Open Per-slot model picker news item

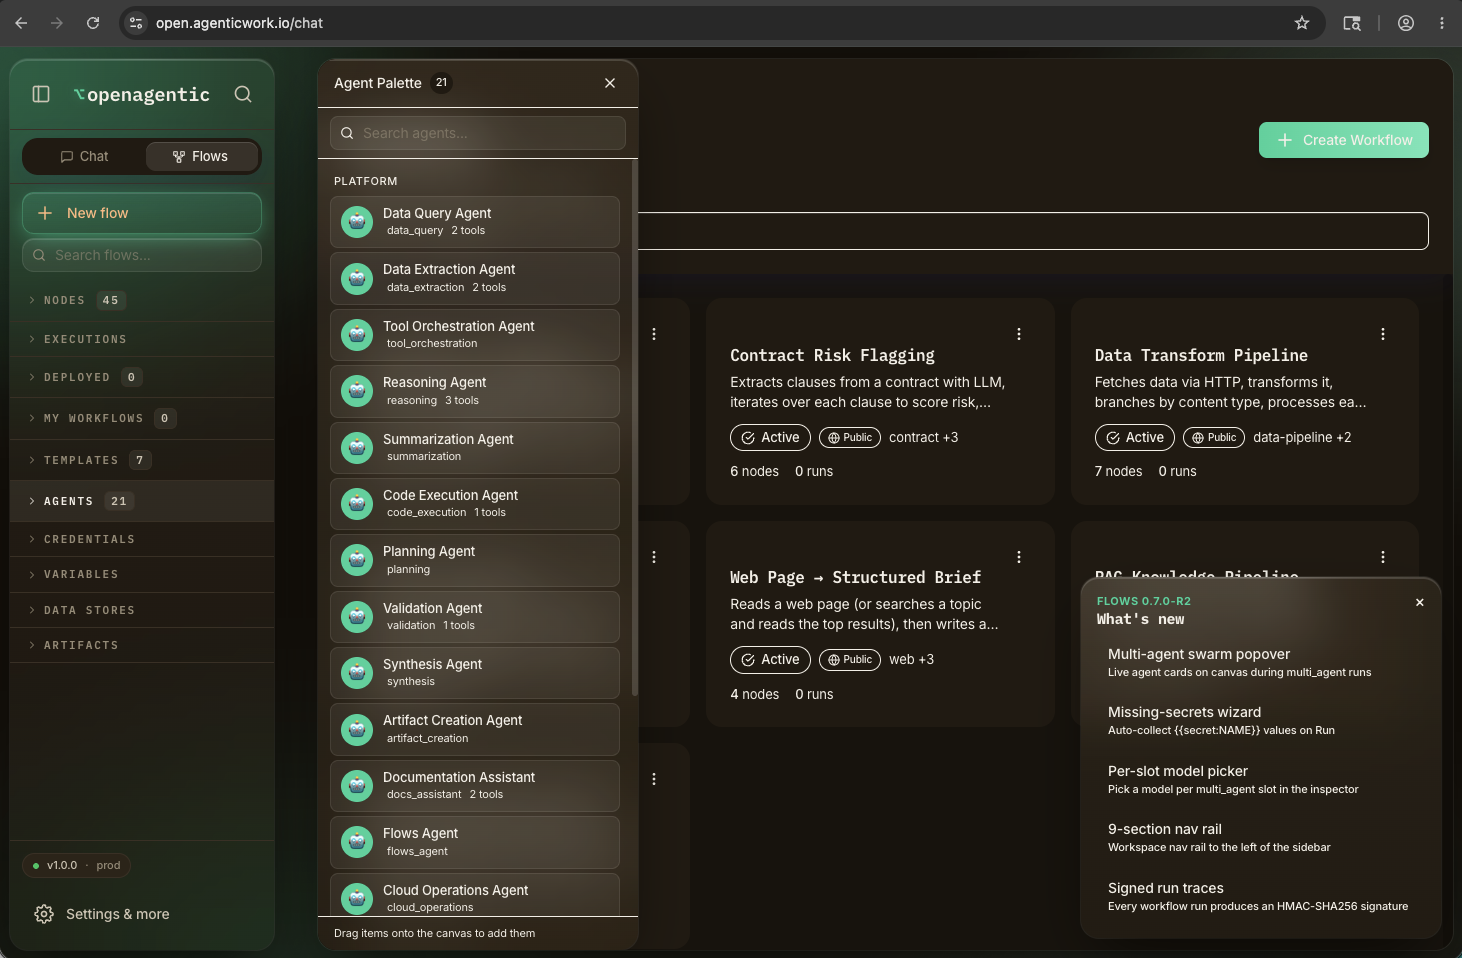(1260, 780)
